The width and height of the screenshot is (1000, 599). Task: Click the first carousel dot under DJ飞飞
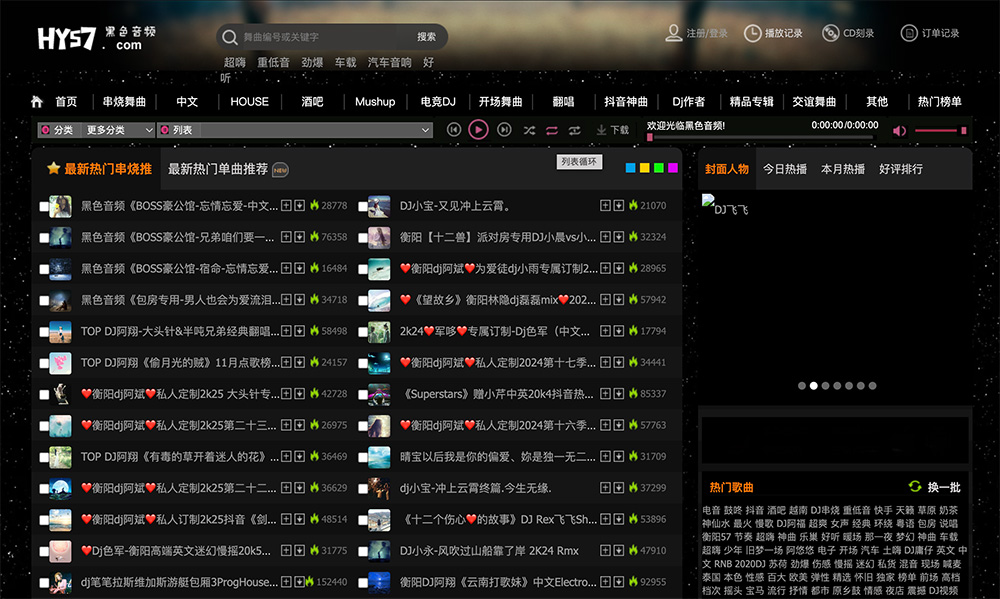tap(802, 386)
